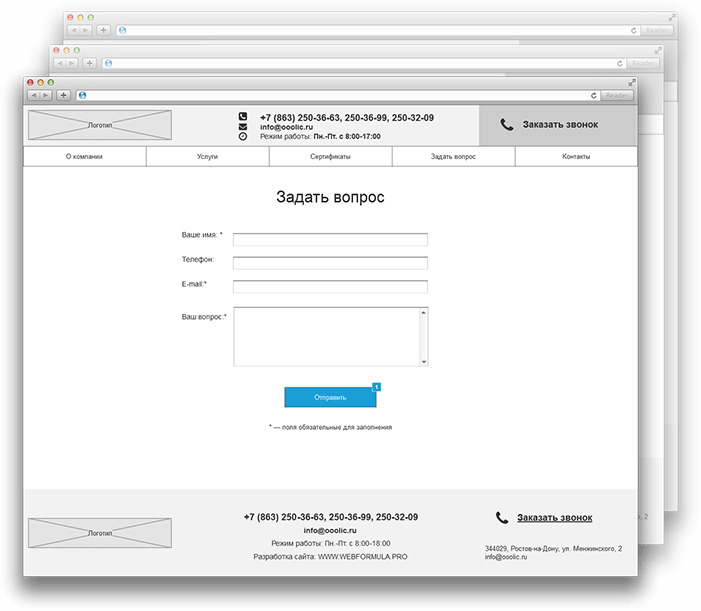Click the forward arrow in rearmost browser window

[86, 30]
